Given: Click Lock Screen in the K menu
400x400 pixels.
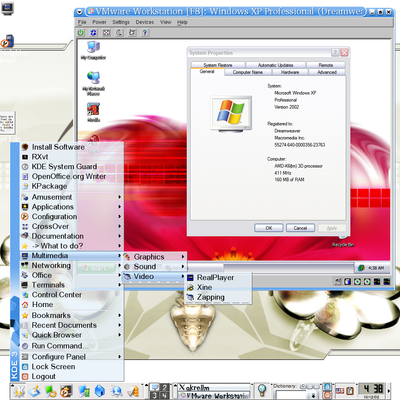Looking at the screenshot, I should pyautogui.click(x=72, y=366).
